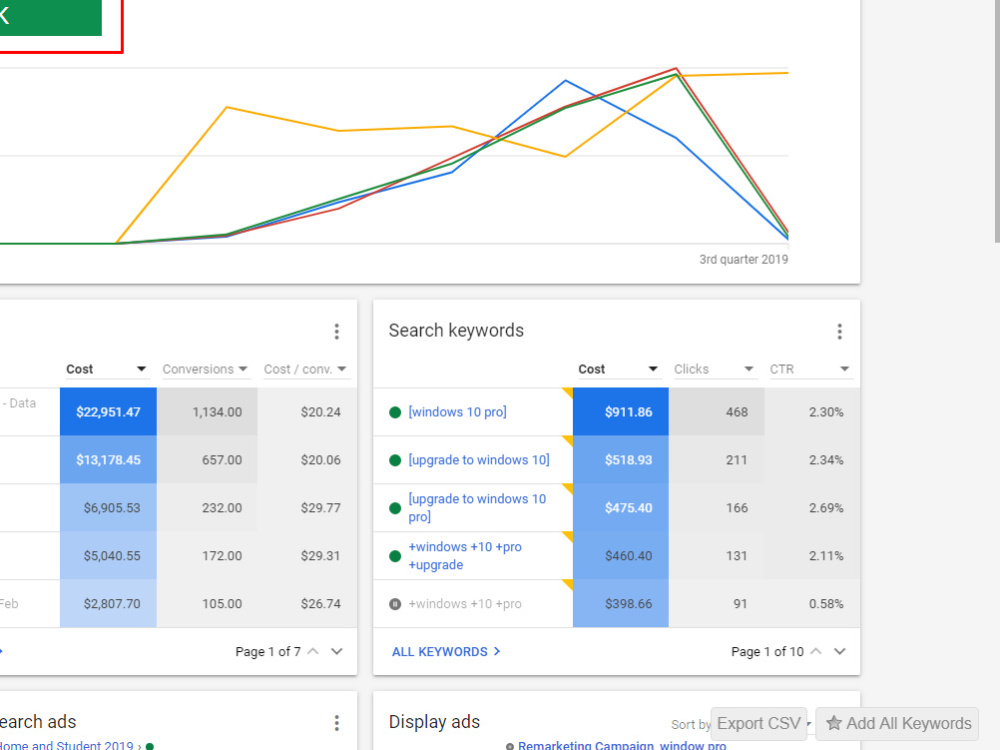Click $13,178.45 cost cell
Screen dimensions: 1000x750
click(108, 460)
